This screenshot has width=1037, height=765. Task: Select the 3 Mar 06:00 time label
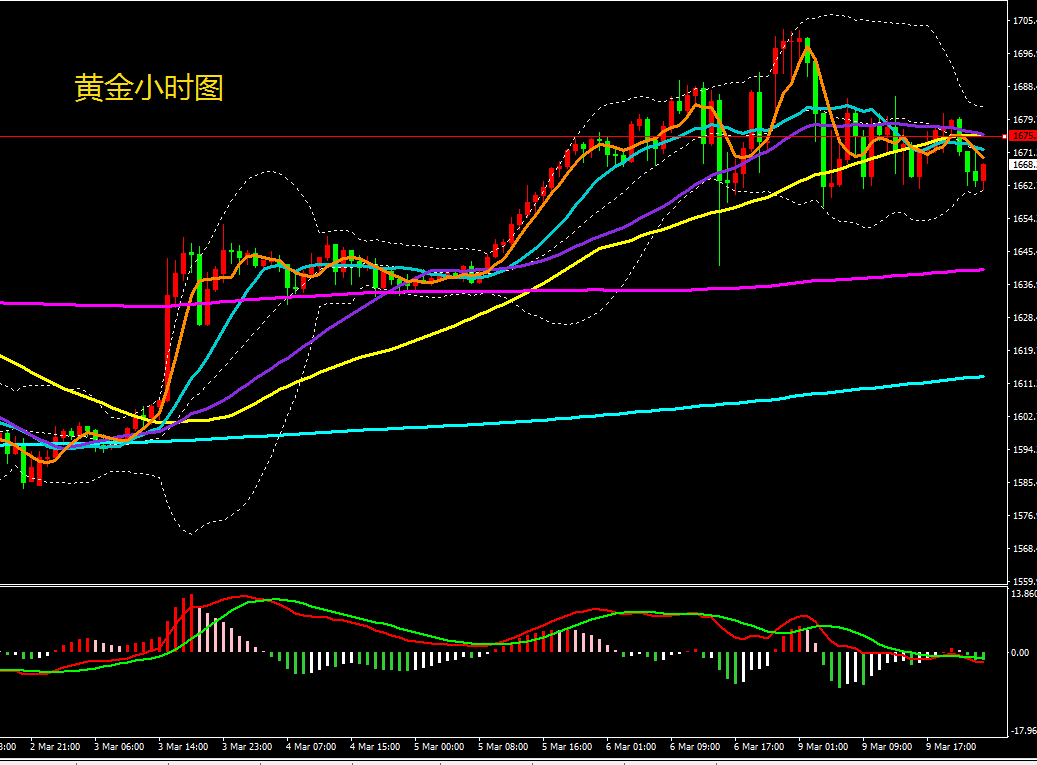119,746
